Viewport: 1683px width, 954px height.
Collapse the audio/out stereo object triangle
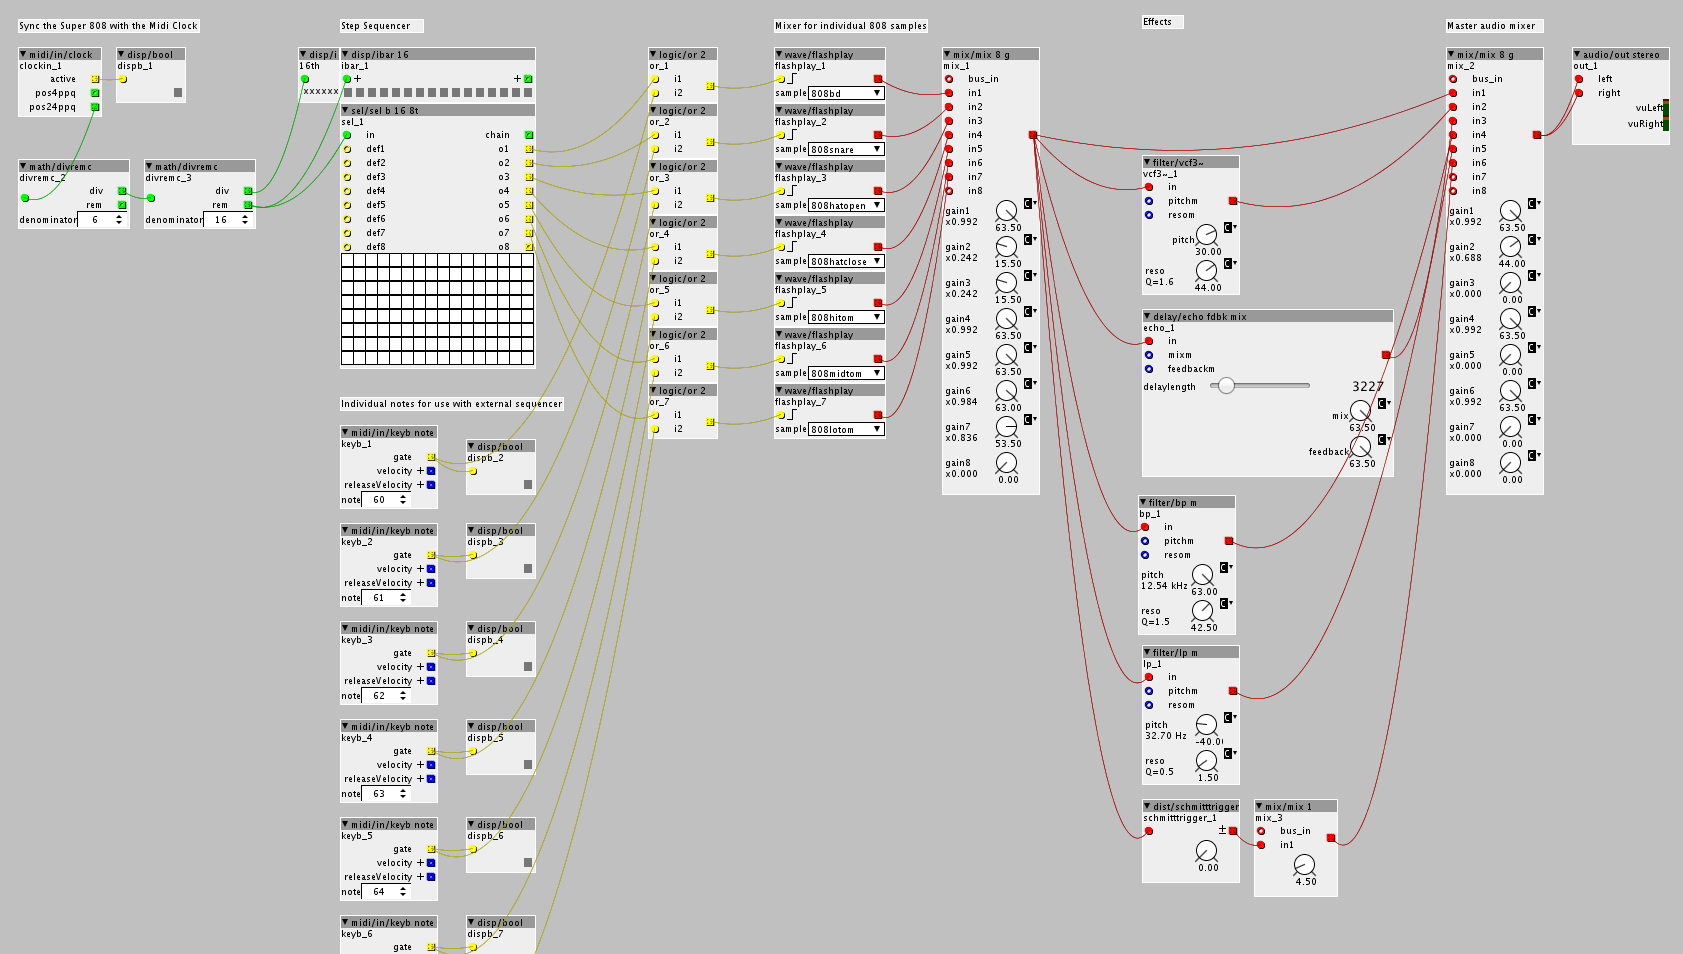pyautogui.click(x=1578, y=55)
